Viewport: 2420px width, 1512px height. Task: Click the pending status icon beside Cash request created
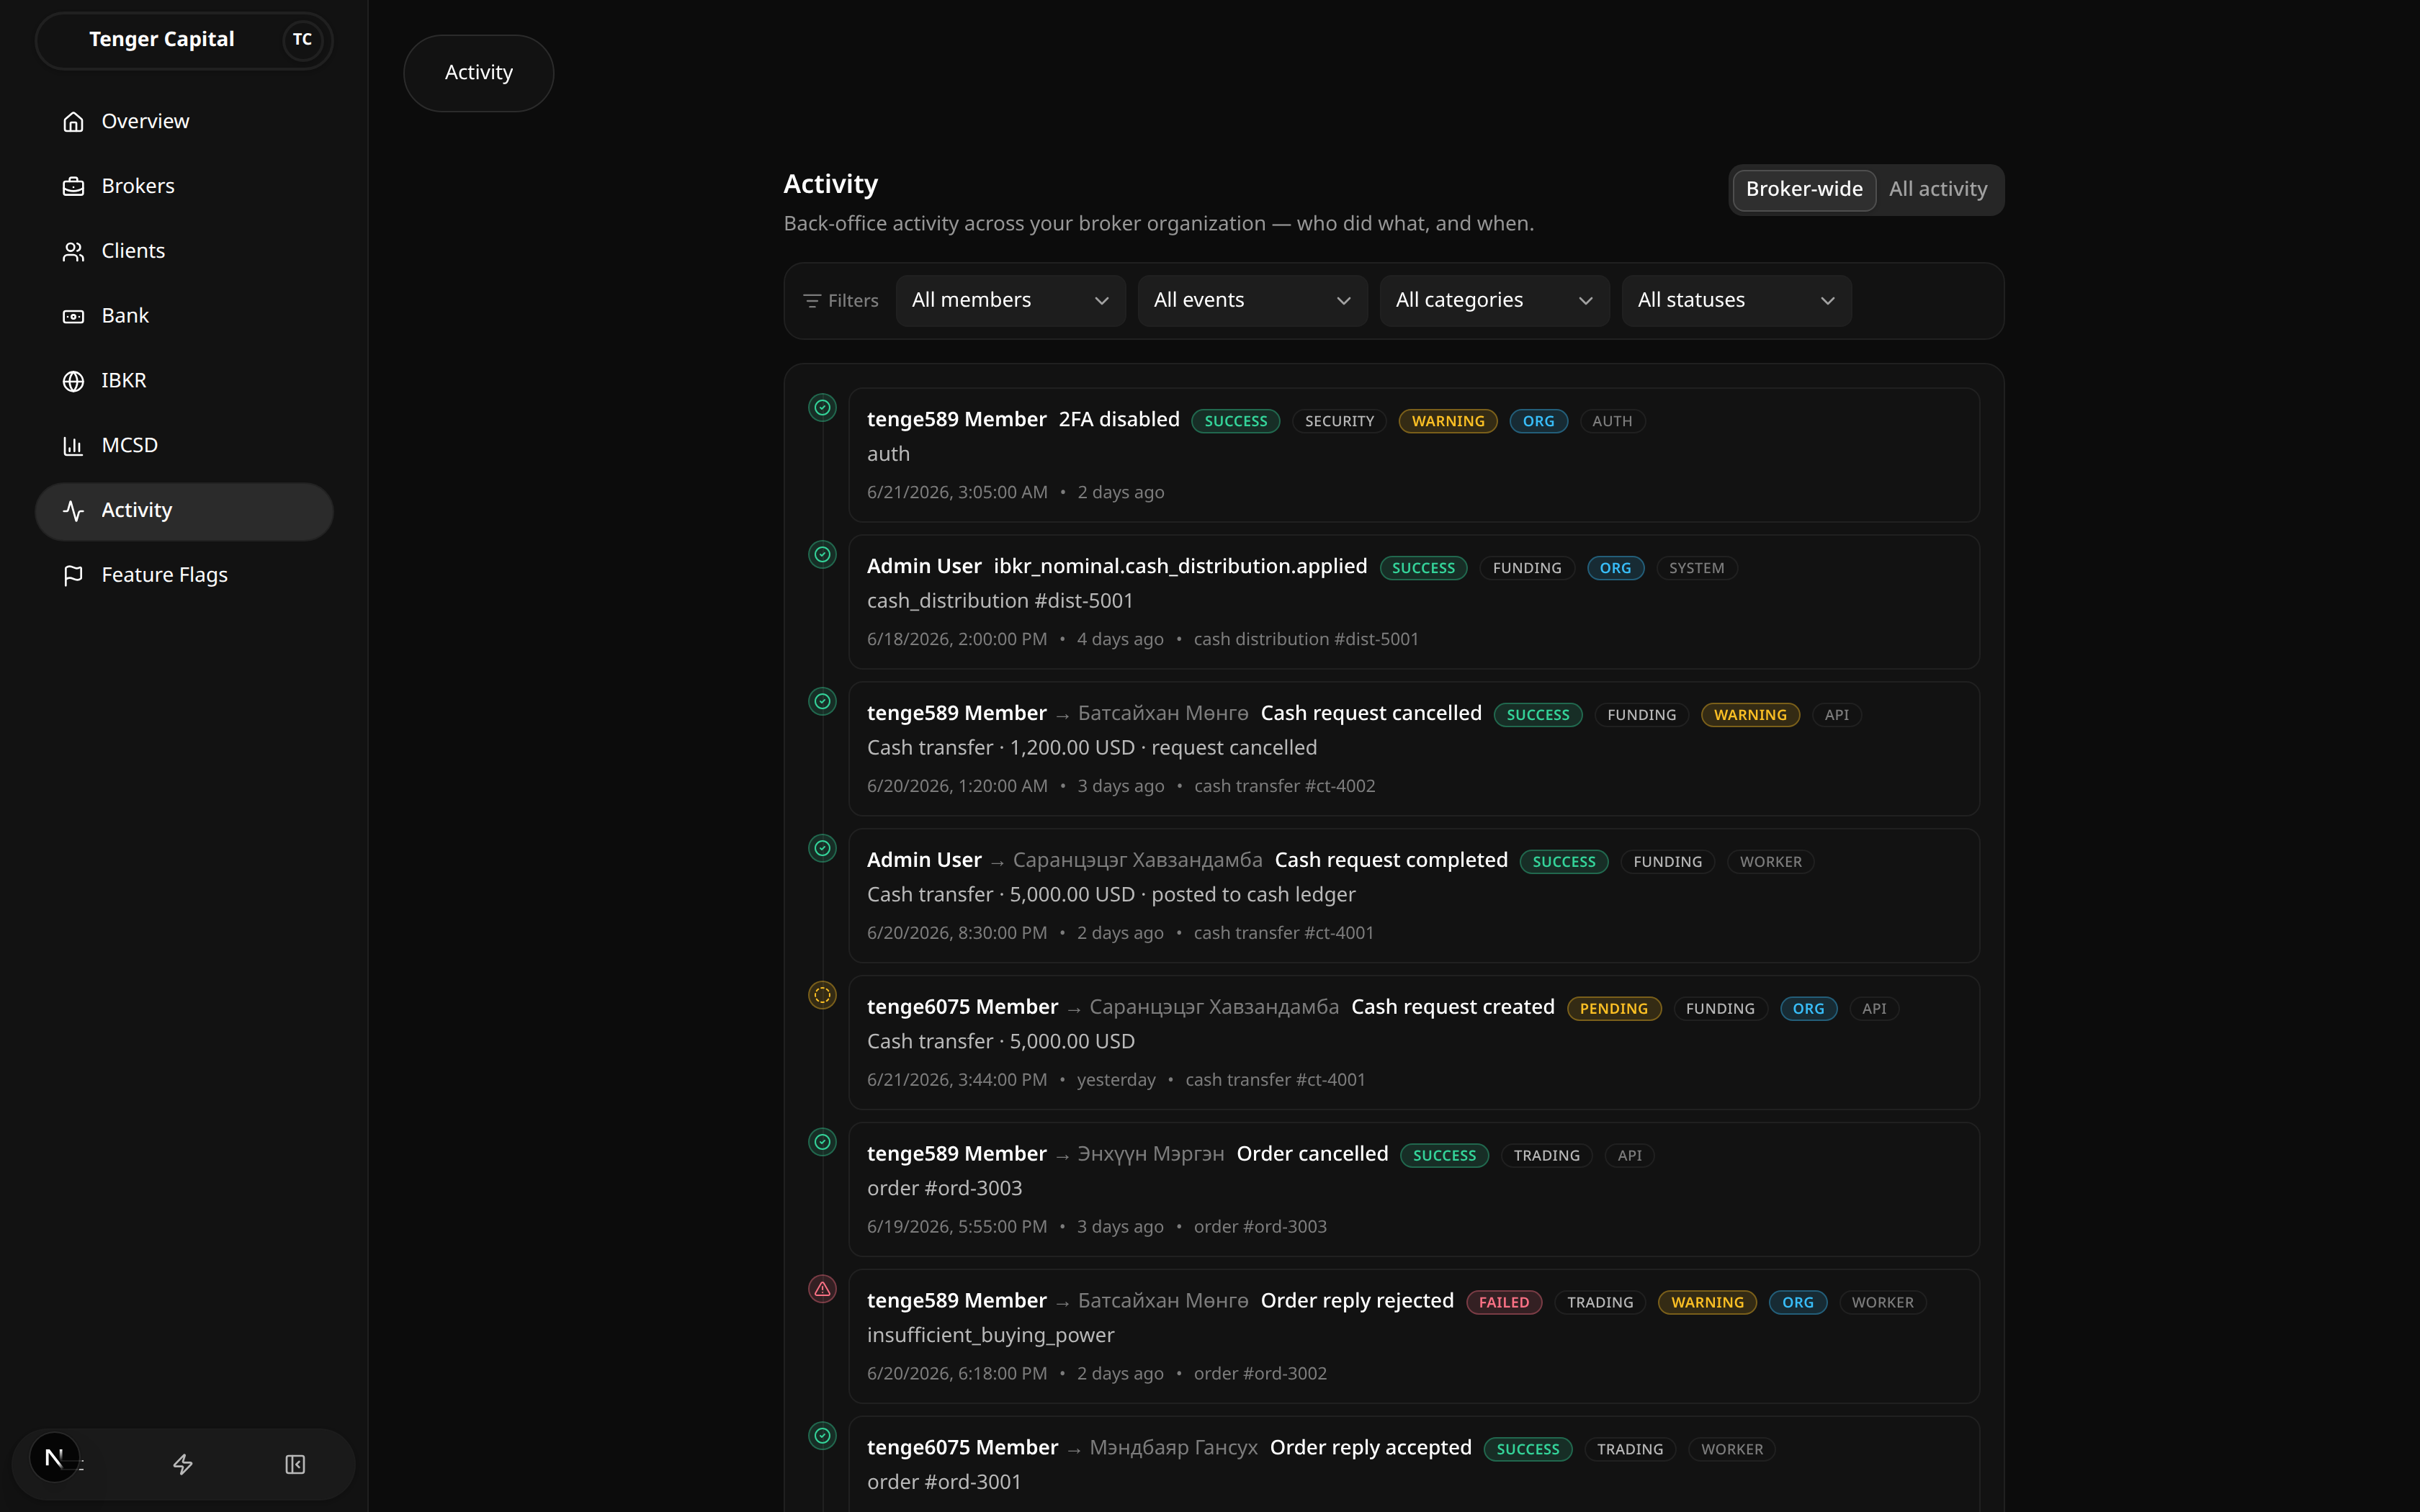(x=822, y=995)
